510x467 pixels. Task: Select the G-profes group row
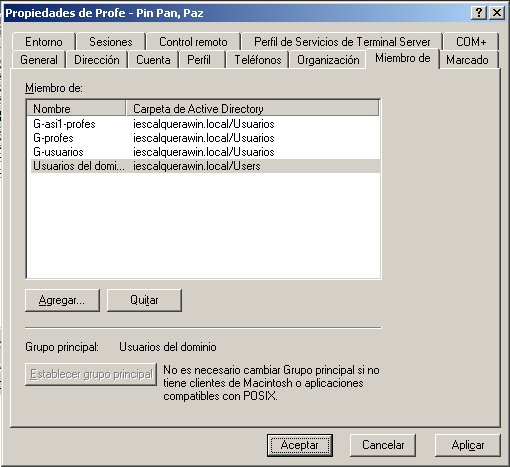pyautogui.click(x=203, y=138)
